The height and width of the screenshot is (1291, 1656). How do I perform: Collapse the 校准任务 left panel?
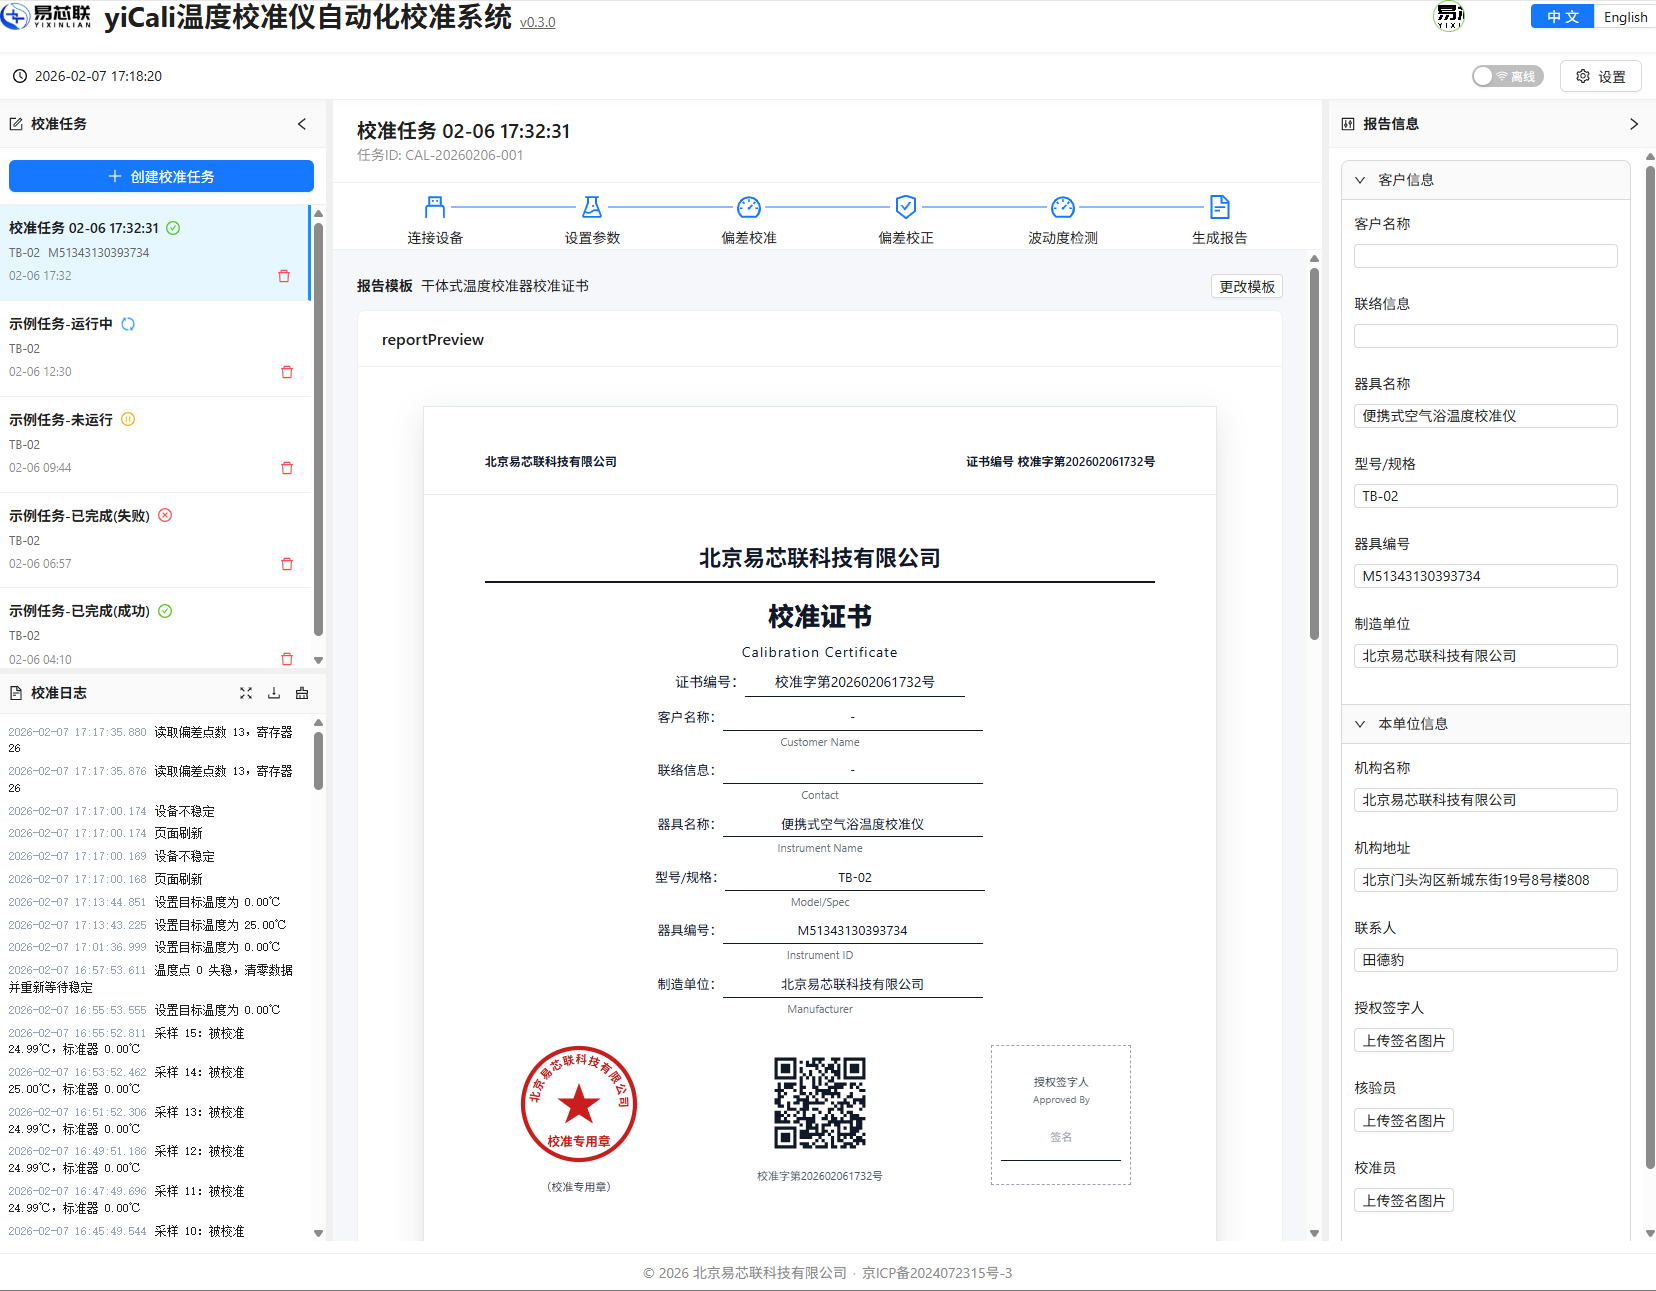pyautogui.click(x=302, y=124)
